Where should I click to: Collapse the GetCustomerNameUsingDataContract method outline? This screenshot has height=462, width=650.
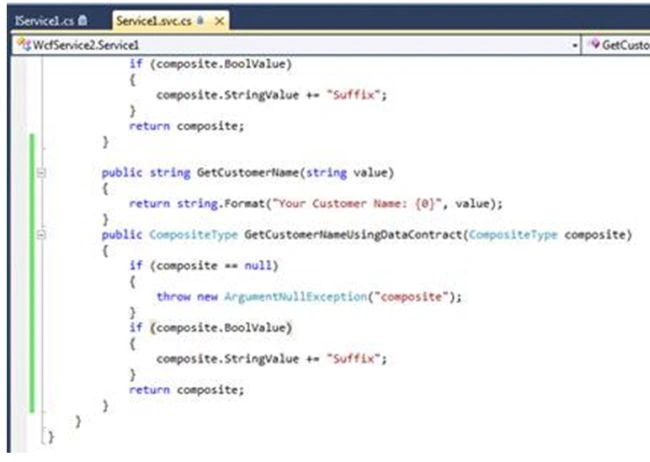click(41, 235)
